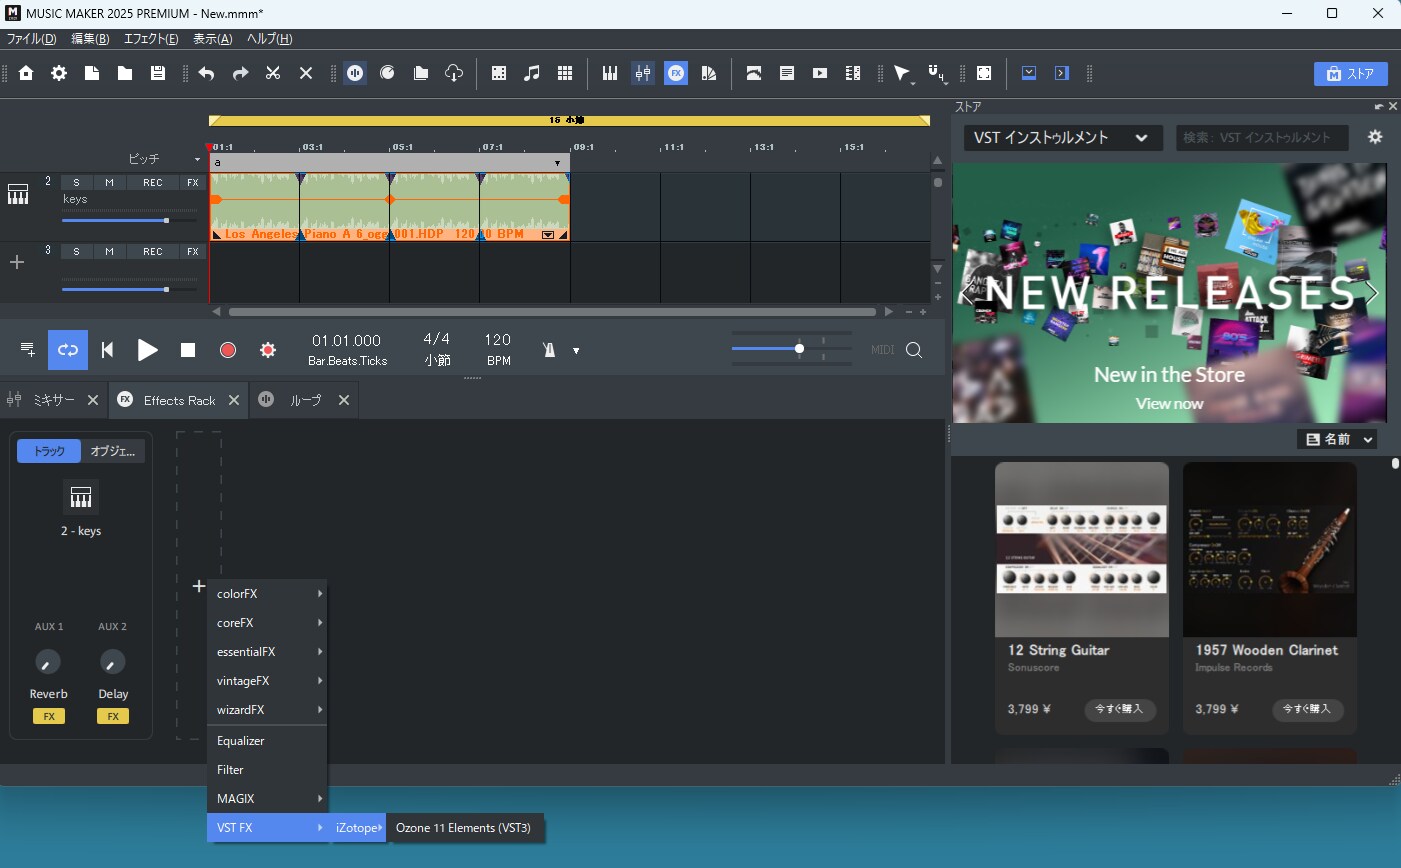Click the scissors Cut icon
Screen dimensions: 1401x868
pos(273,73)
